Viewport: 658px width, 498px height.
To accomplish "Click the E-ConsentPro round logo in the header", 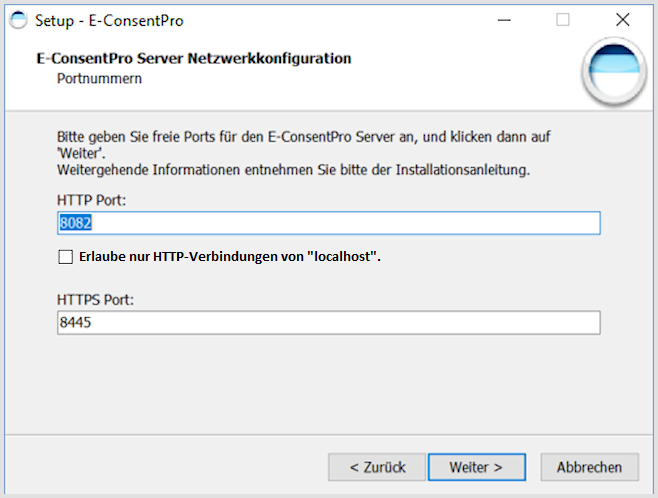I will pyautogui.click(x=614, y=71).
